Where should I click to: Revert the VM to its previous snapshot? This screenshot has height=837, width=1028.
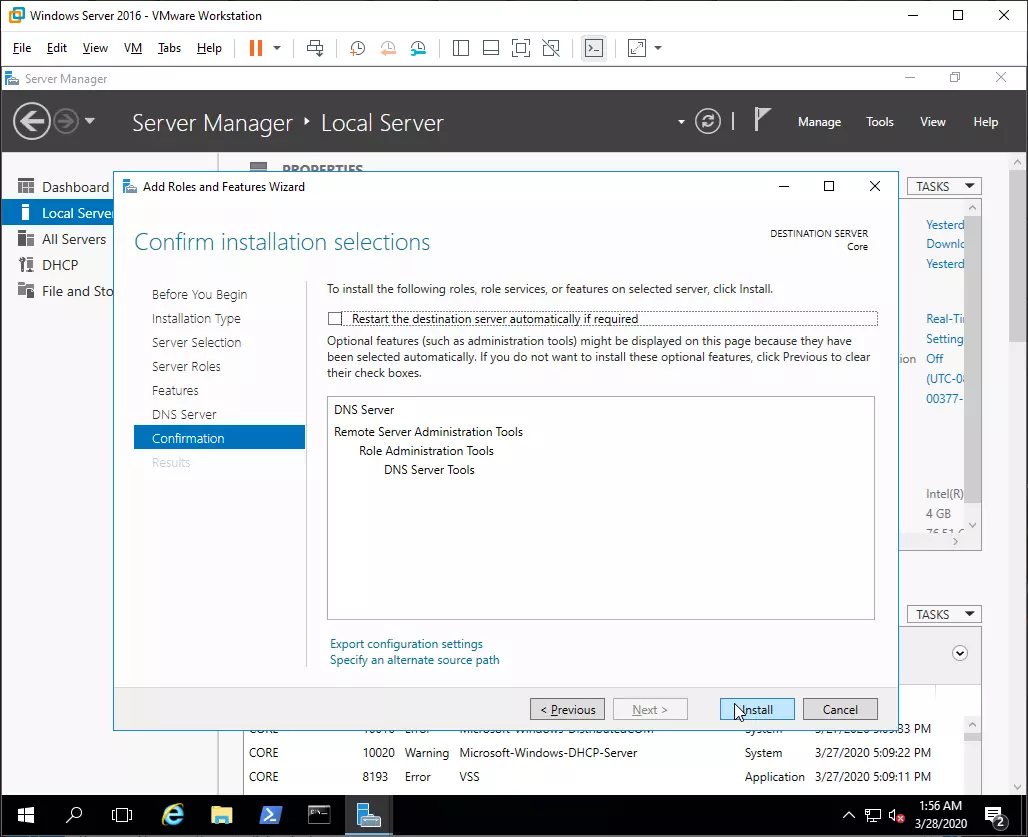click(x=388, y=48)
